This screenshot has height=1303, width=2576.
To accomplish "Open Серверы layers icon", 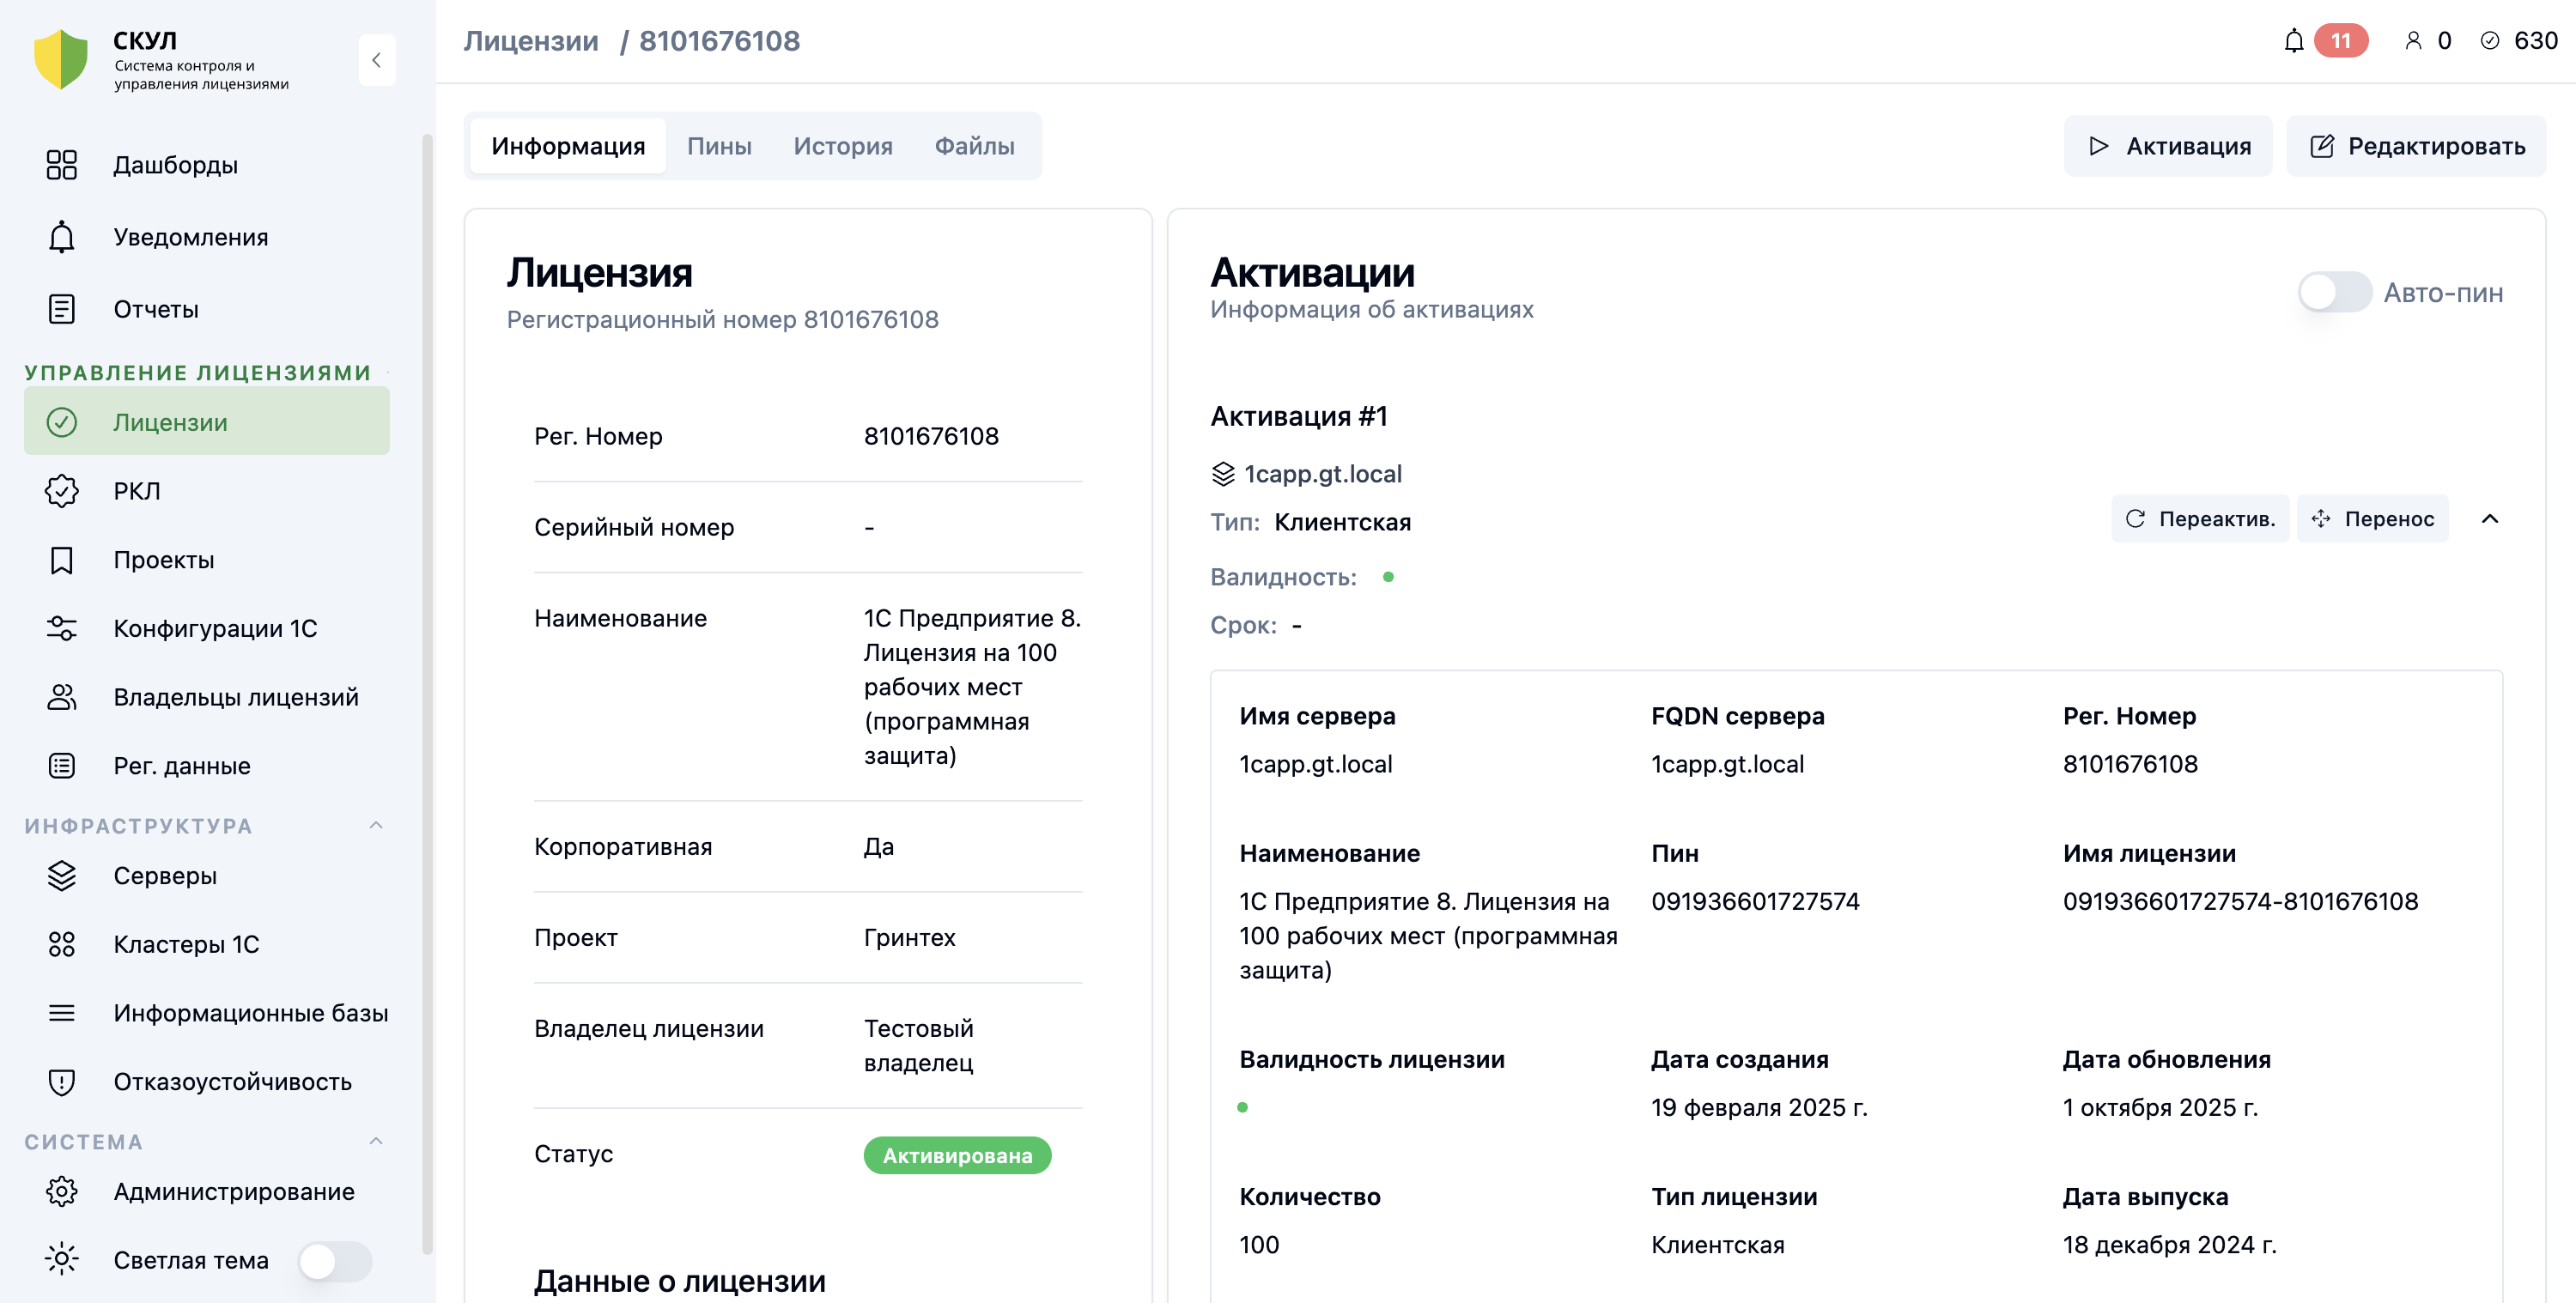I will click(61, 876).
